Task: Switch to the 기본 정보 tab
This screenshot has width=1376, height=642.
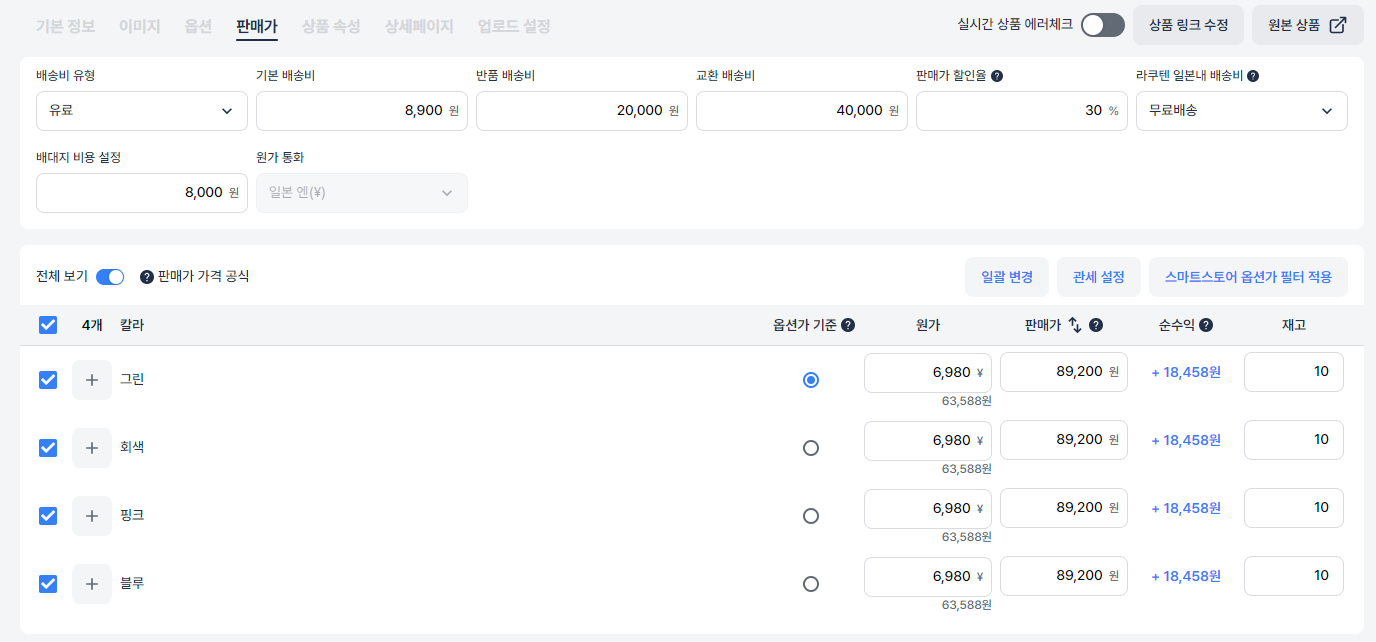Action: point(64,26)
